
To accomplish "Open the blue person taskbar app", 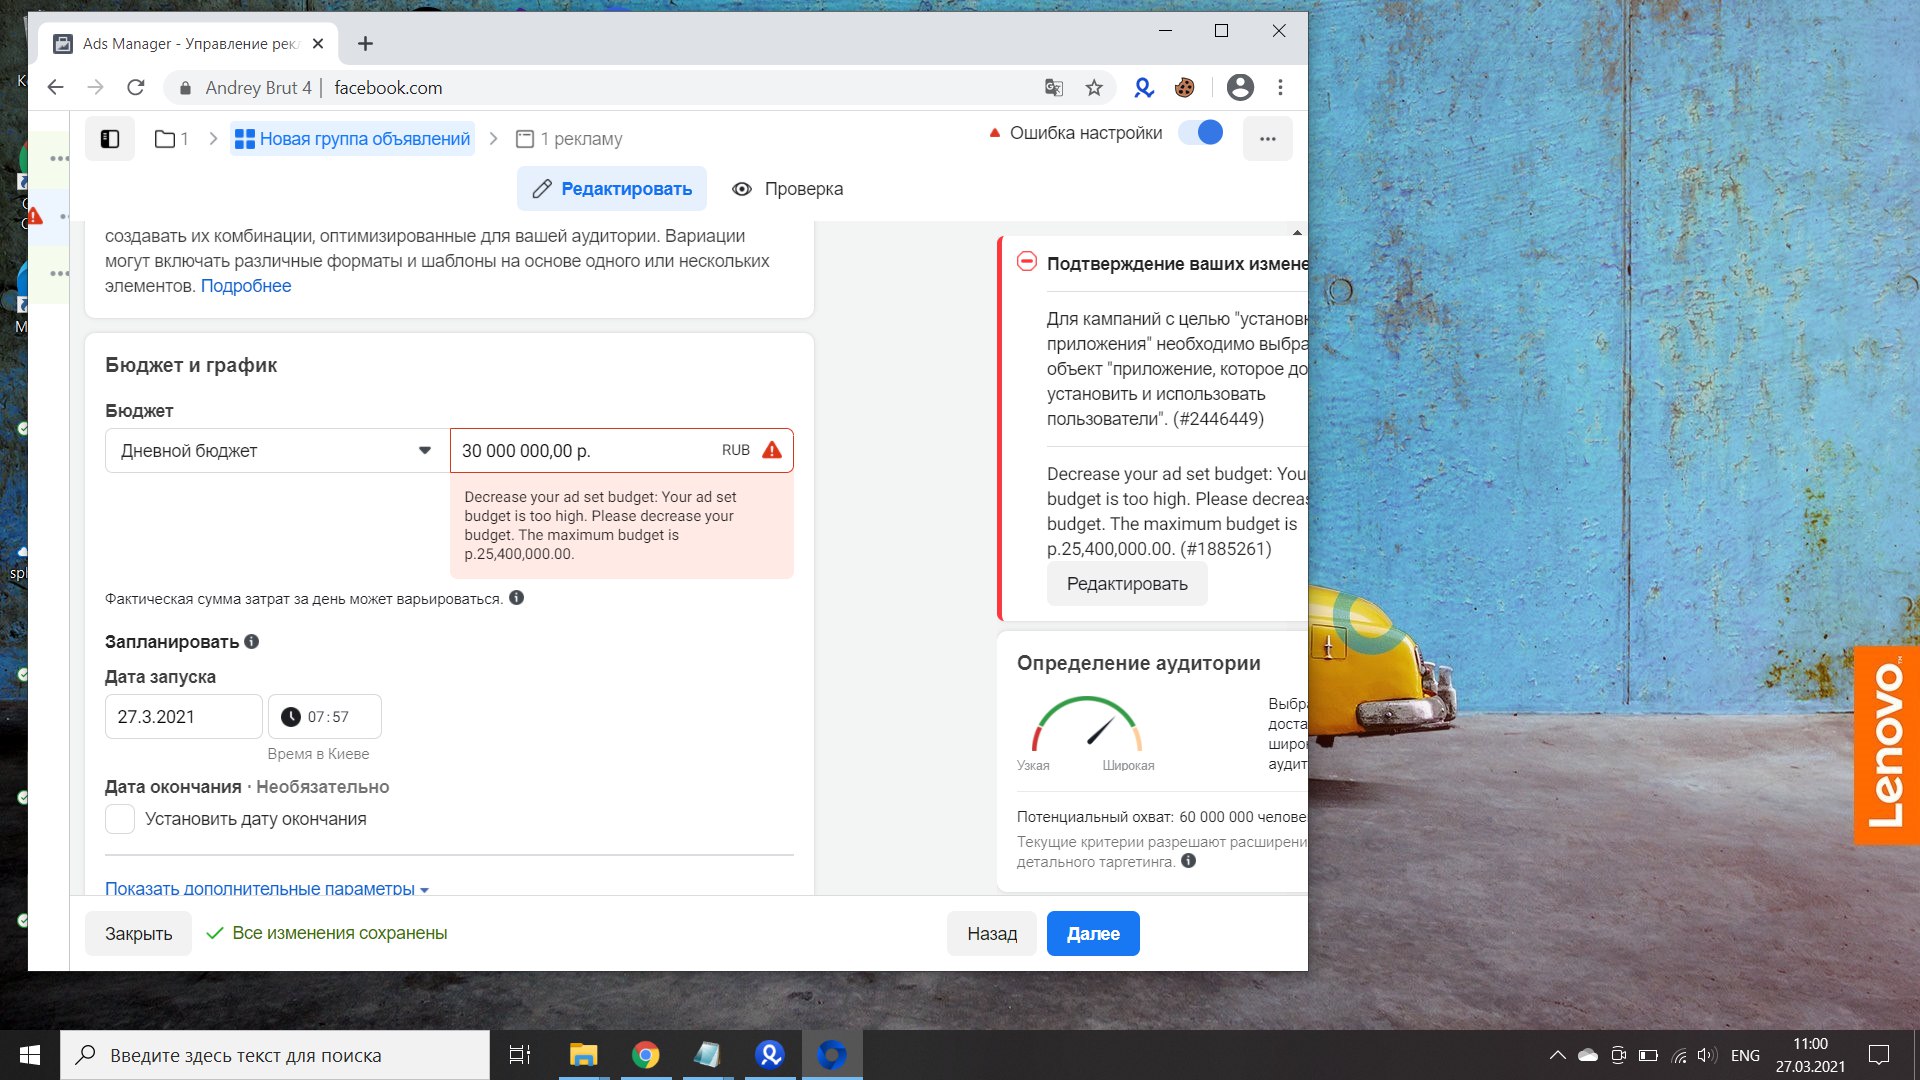I will point(770,1055).
